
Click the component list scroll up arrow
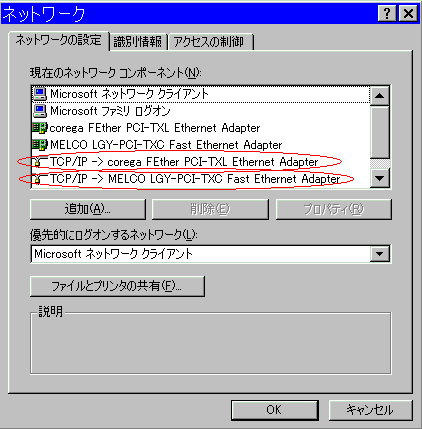[379, 96]
